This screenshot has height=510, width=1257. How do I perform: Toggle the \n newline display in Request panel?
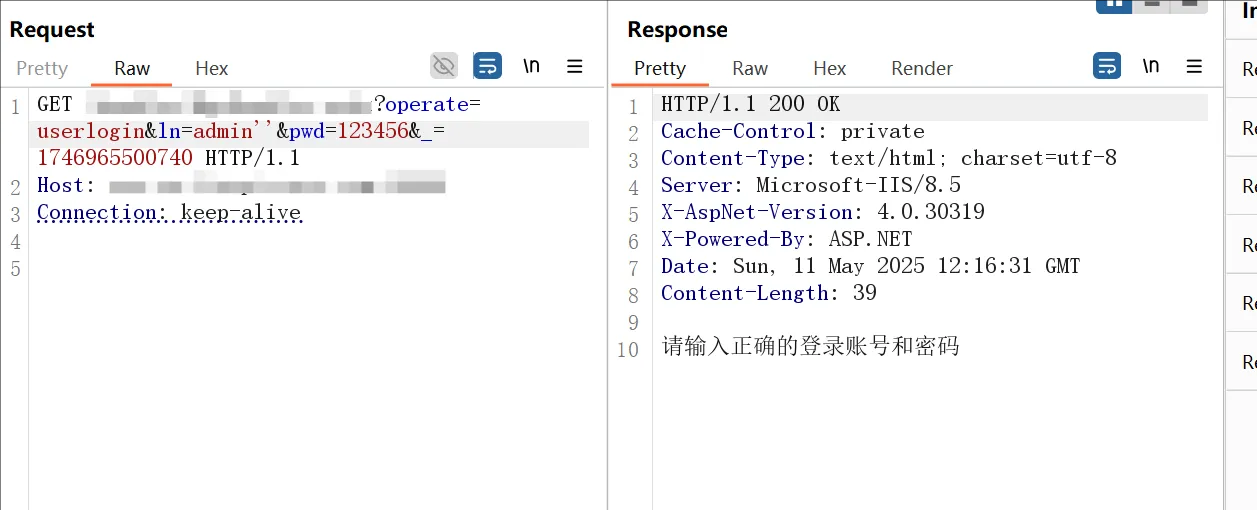pyautogui.click(x=531, y=66)
